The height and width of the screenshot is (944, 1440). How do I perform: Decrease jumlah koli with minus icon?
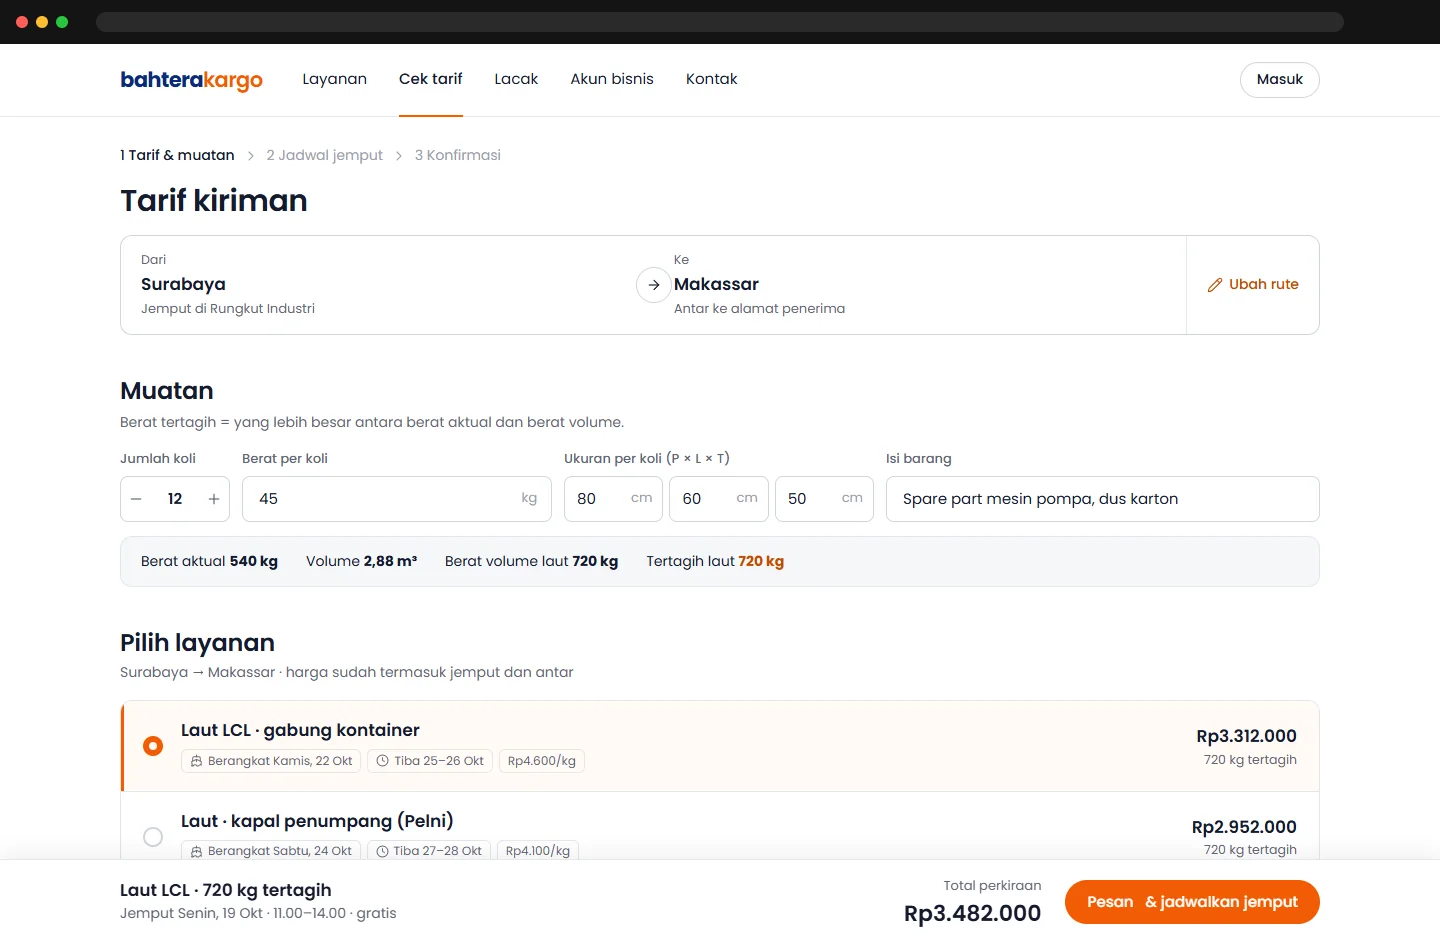point(137,499)
